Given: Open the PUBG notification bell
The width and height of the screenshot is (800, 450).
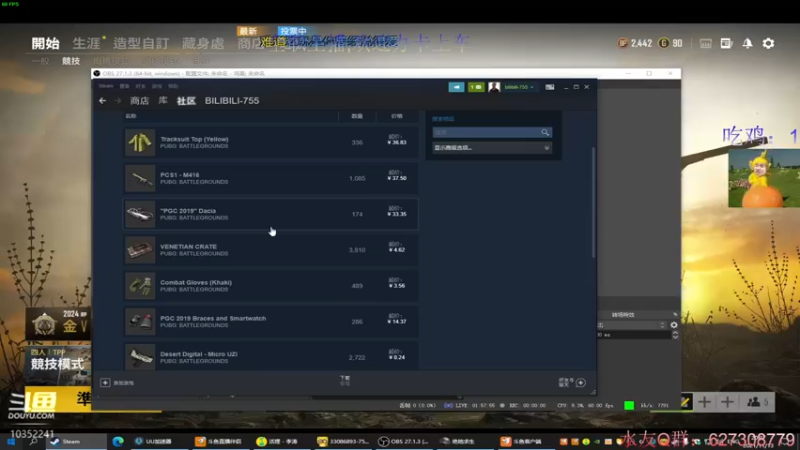Looking at the screenshot, I should tap(747, 43).
